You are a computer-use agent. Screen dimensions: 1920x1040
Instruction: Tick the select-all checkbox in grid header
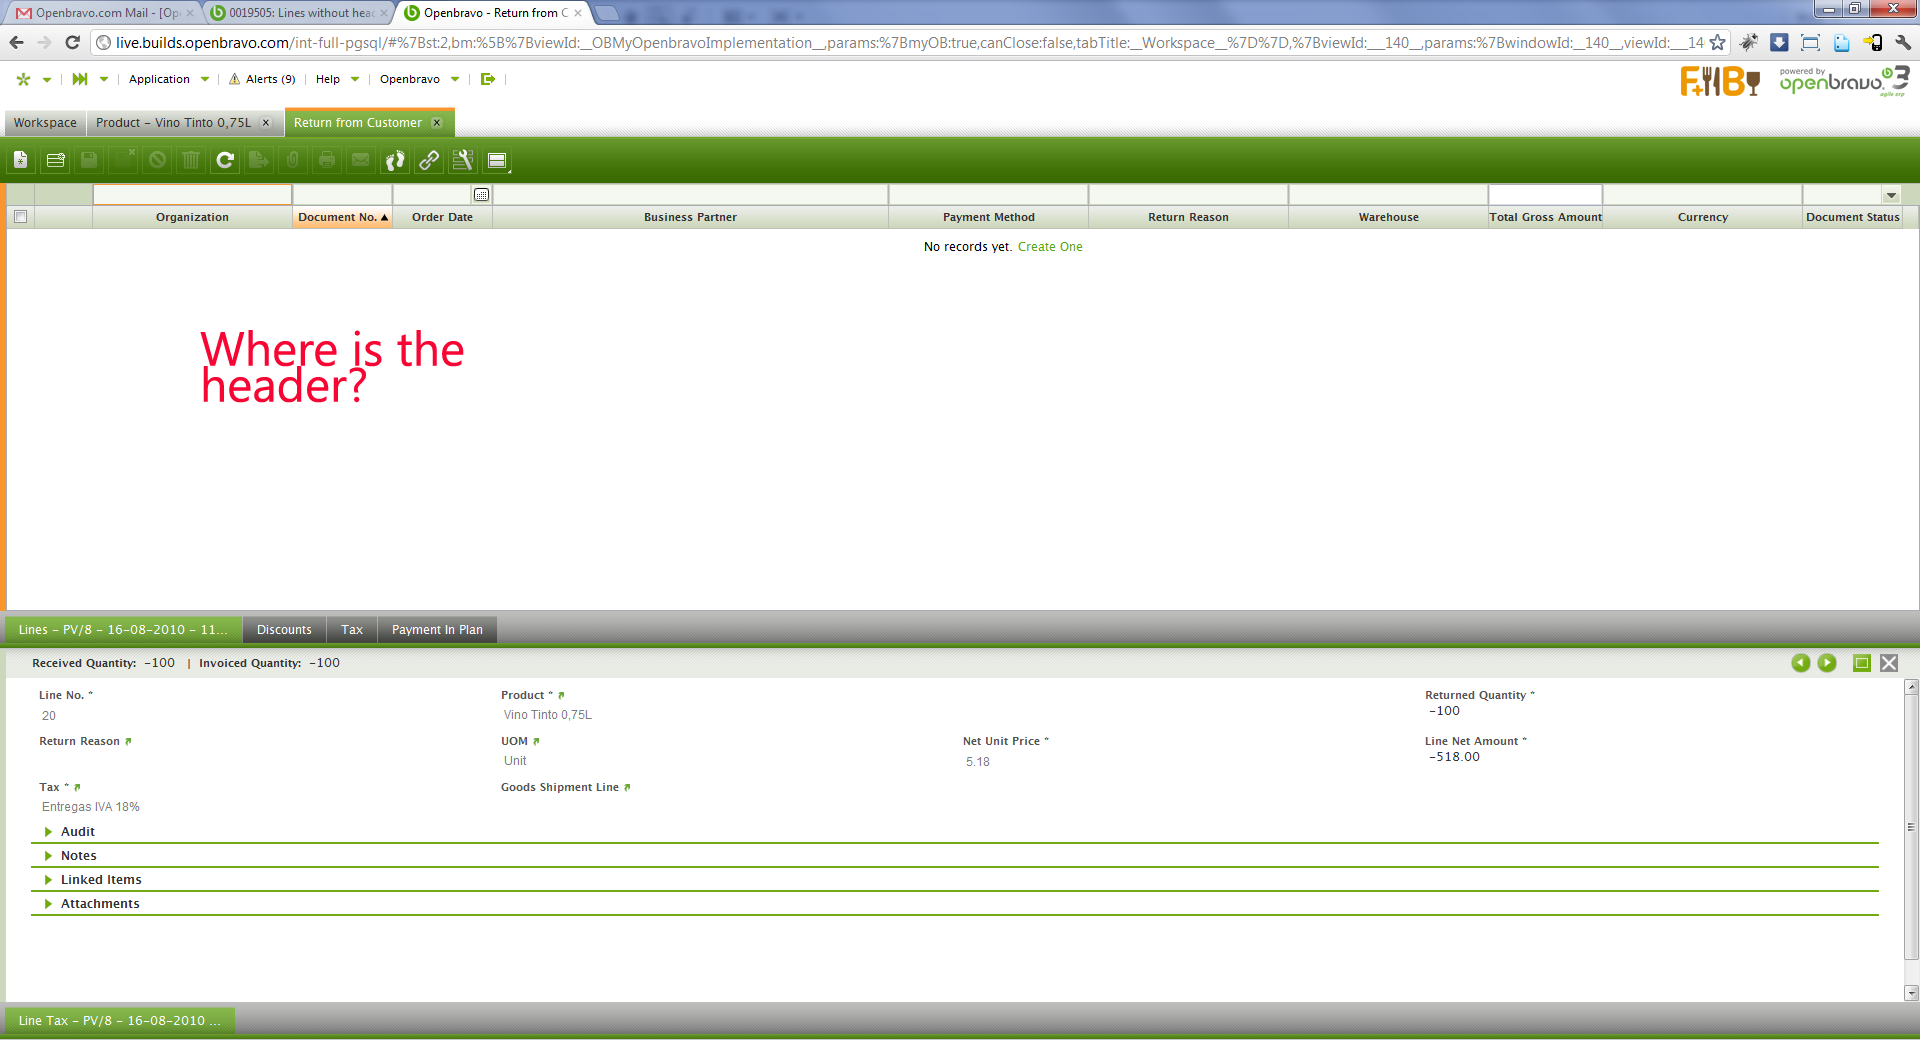pos(20,217)
